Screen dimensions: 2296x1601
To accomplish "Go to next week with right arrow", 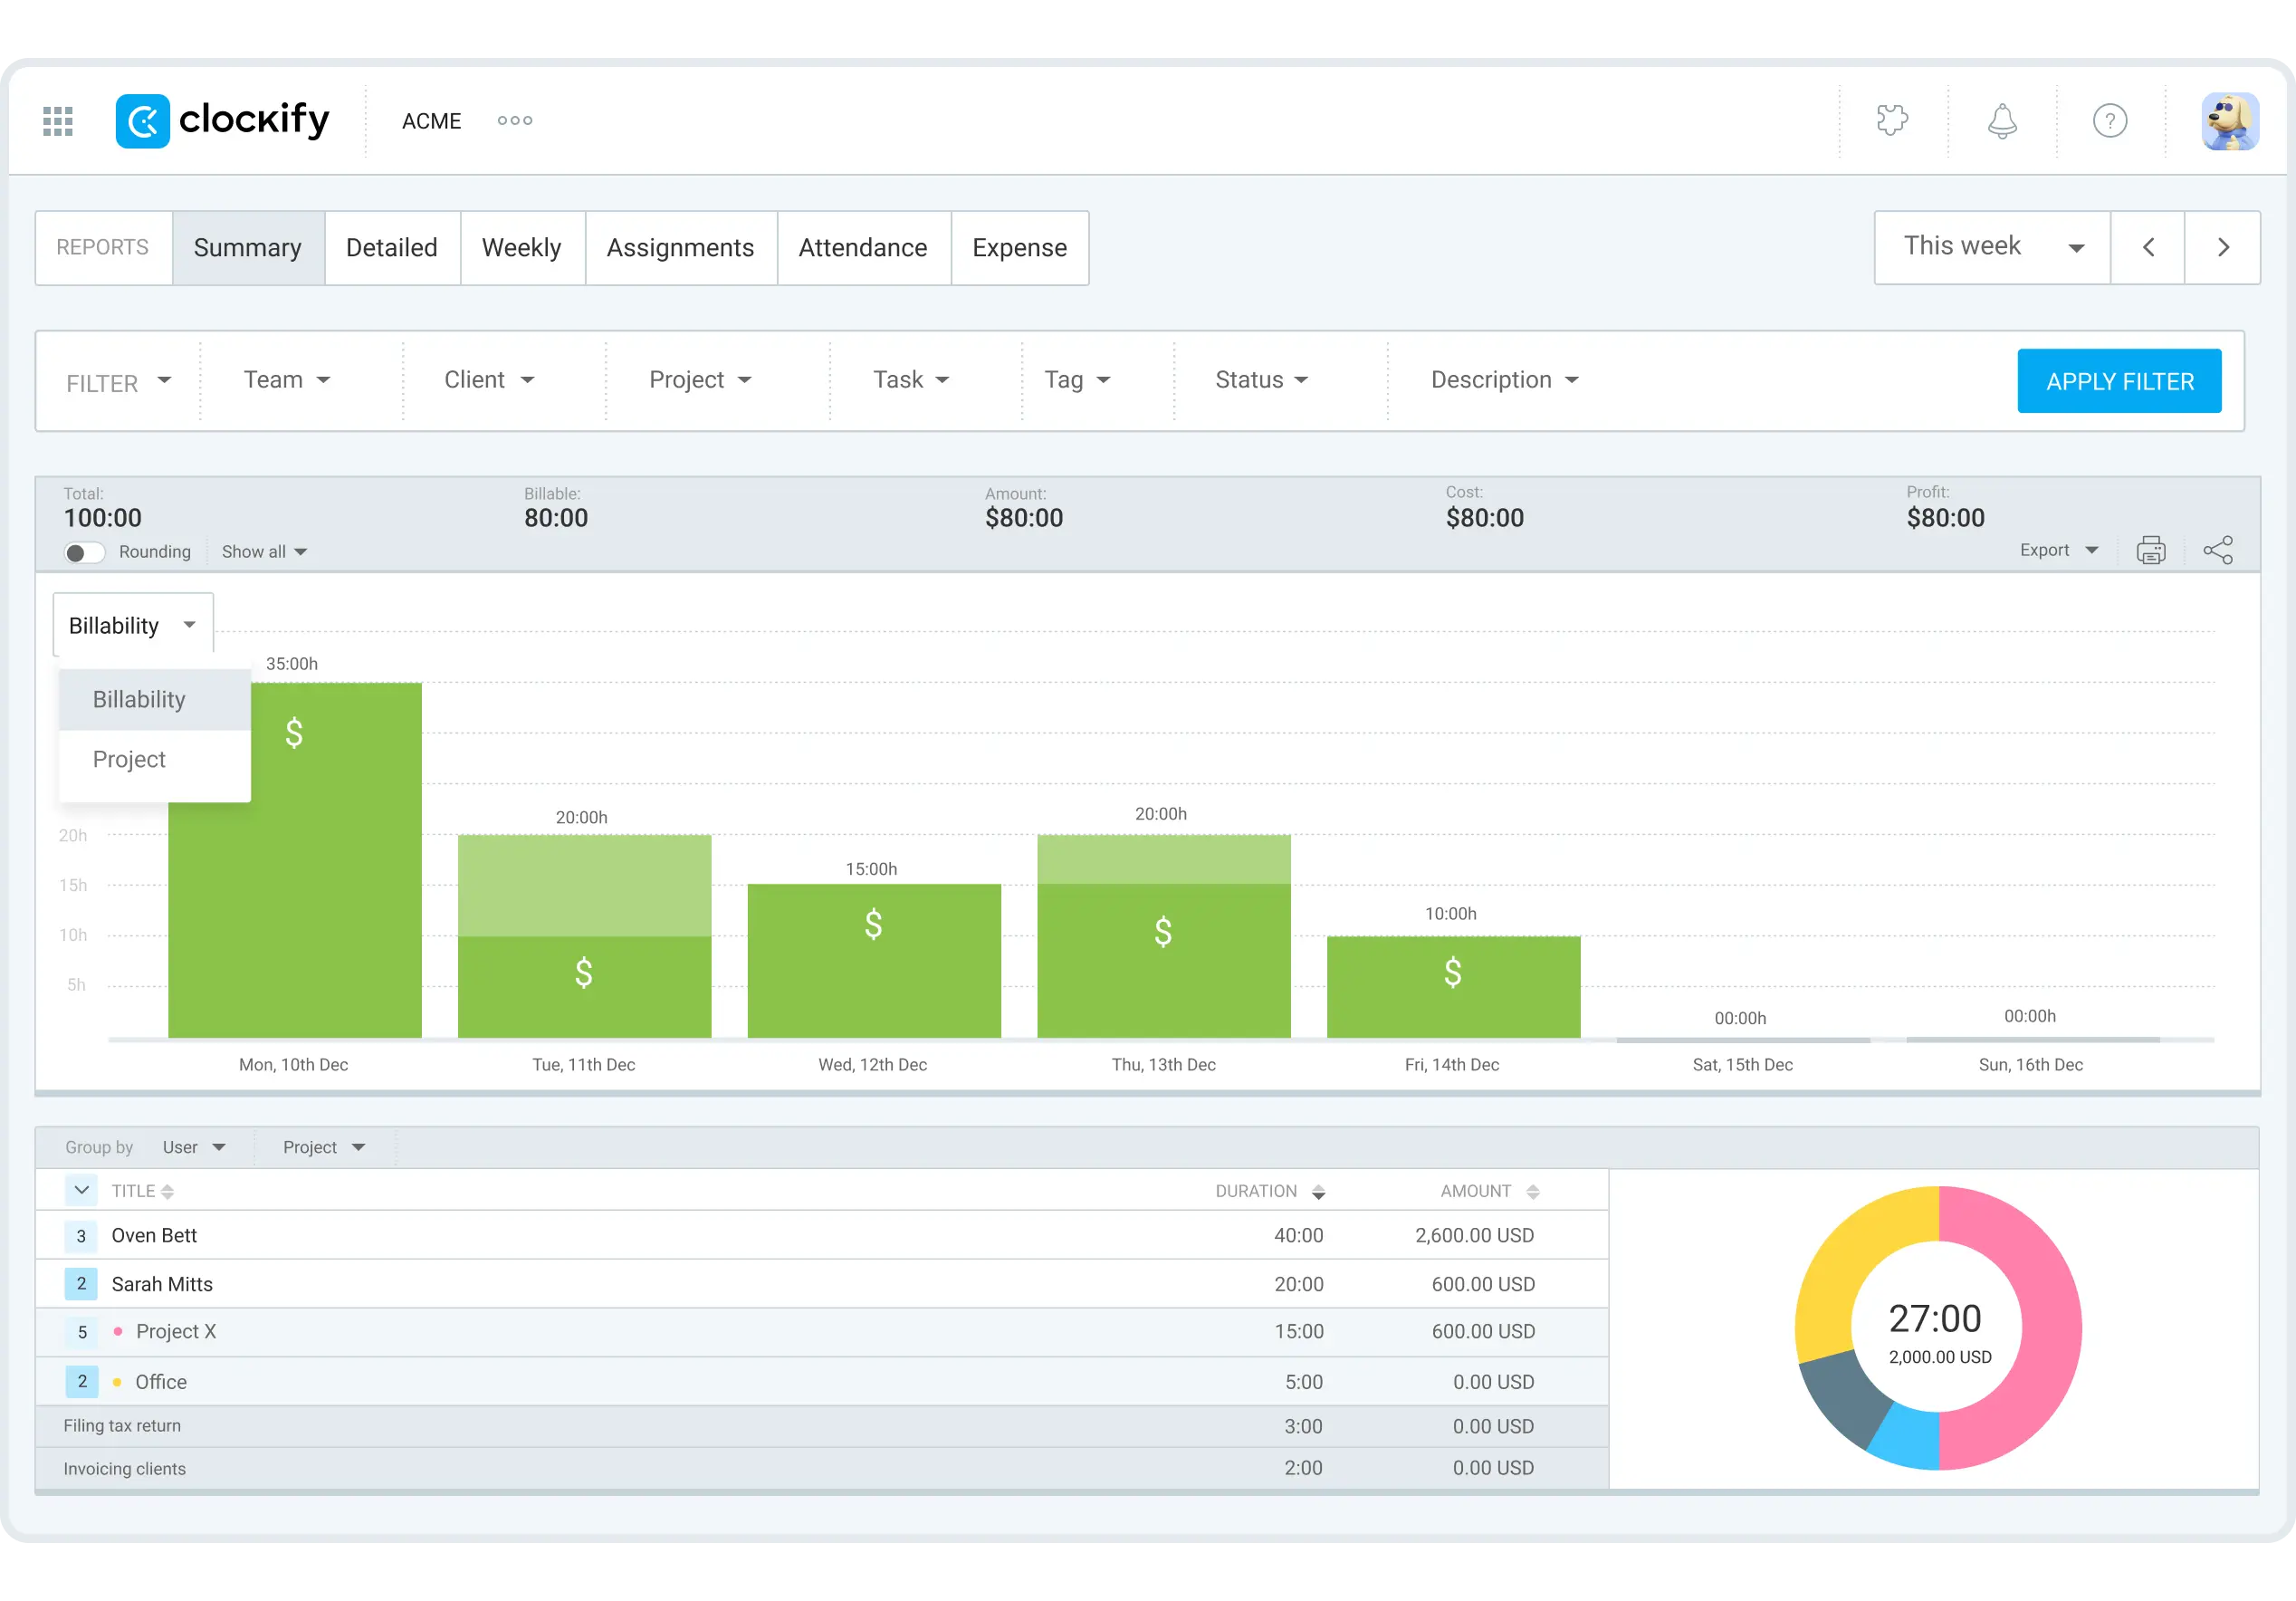I will pyautogui.click(x=2224, y=246).
